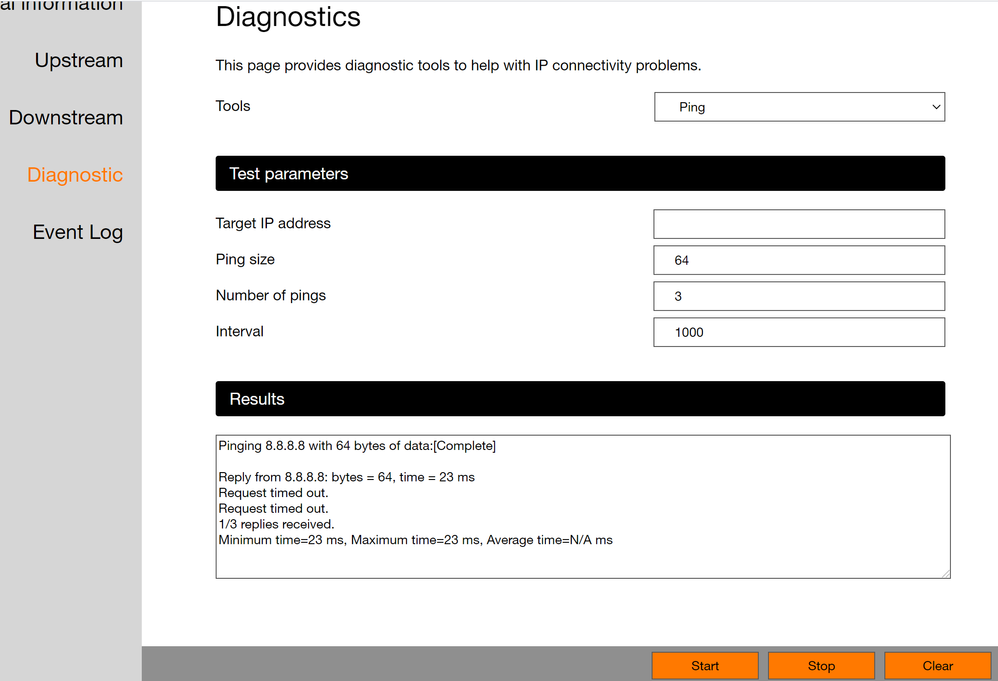Click the 'Minimum time=23 ms' summary line
Image resolution: width=998 pixels, height=681 pixels.
click(416, 540)
